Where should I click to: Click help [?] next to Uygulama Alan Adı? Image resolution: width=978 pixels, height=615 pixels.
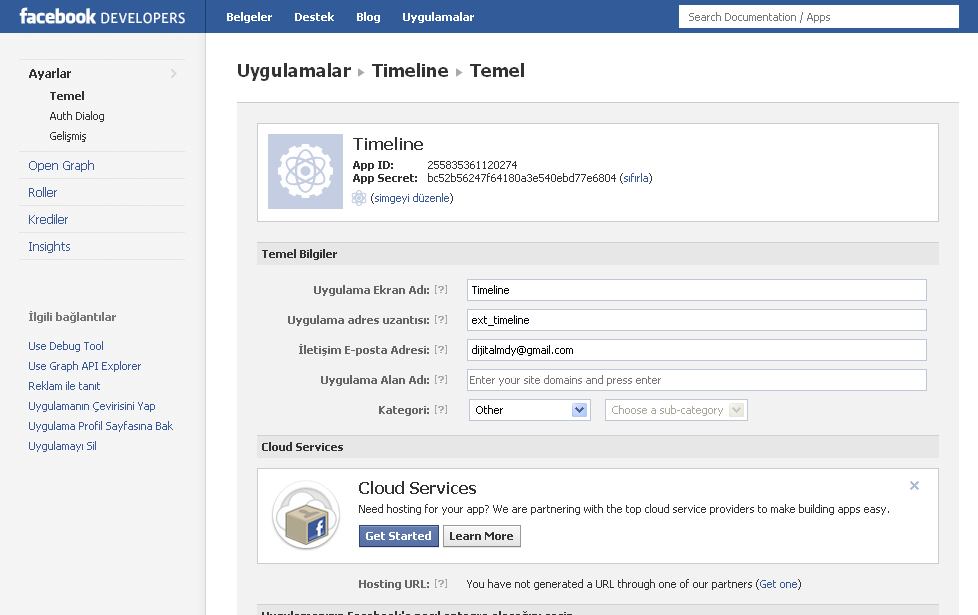441,379
